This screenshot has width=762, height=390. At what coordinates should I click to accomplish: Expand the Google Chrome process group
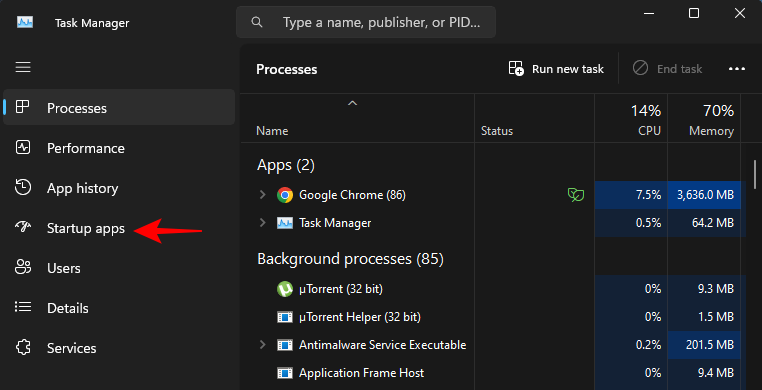coord(262,195)
